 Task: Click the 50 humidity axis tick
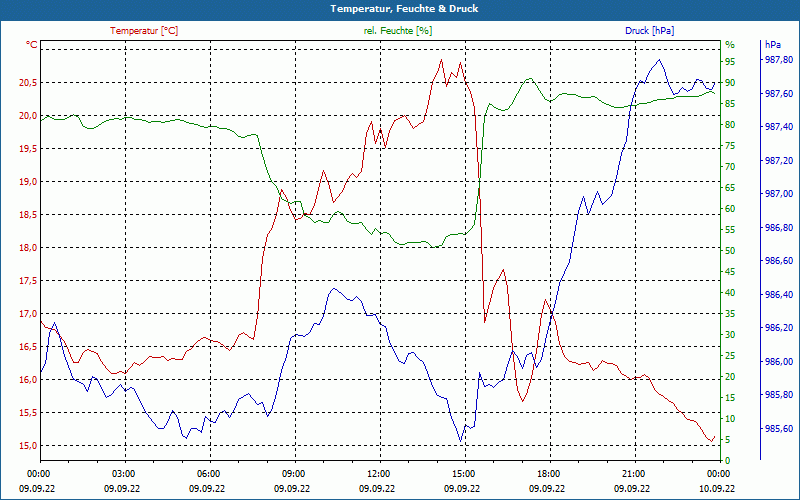[730, 251]
